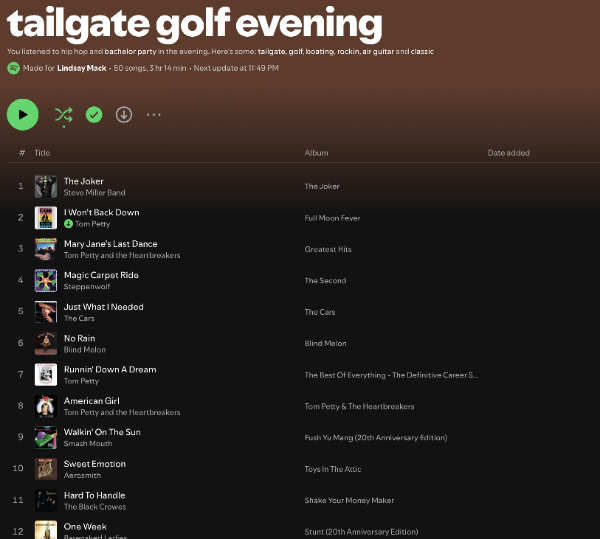Screen dimensions: 600x539
Task: Open the Toys In The Attic album link
Action: click(x=333, y=469)
